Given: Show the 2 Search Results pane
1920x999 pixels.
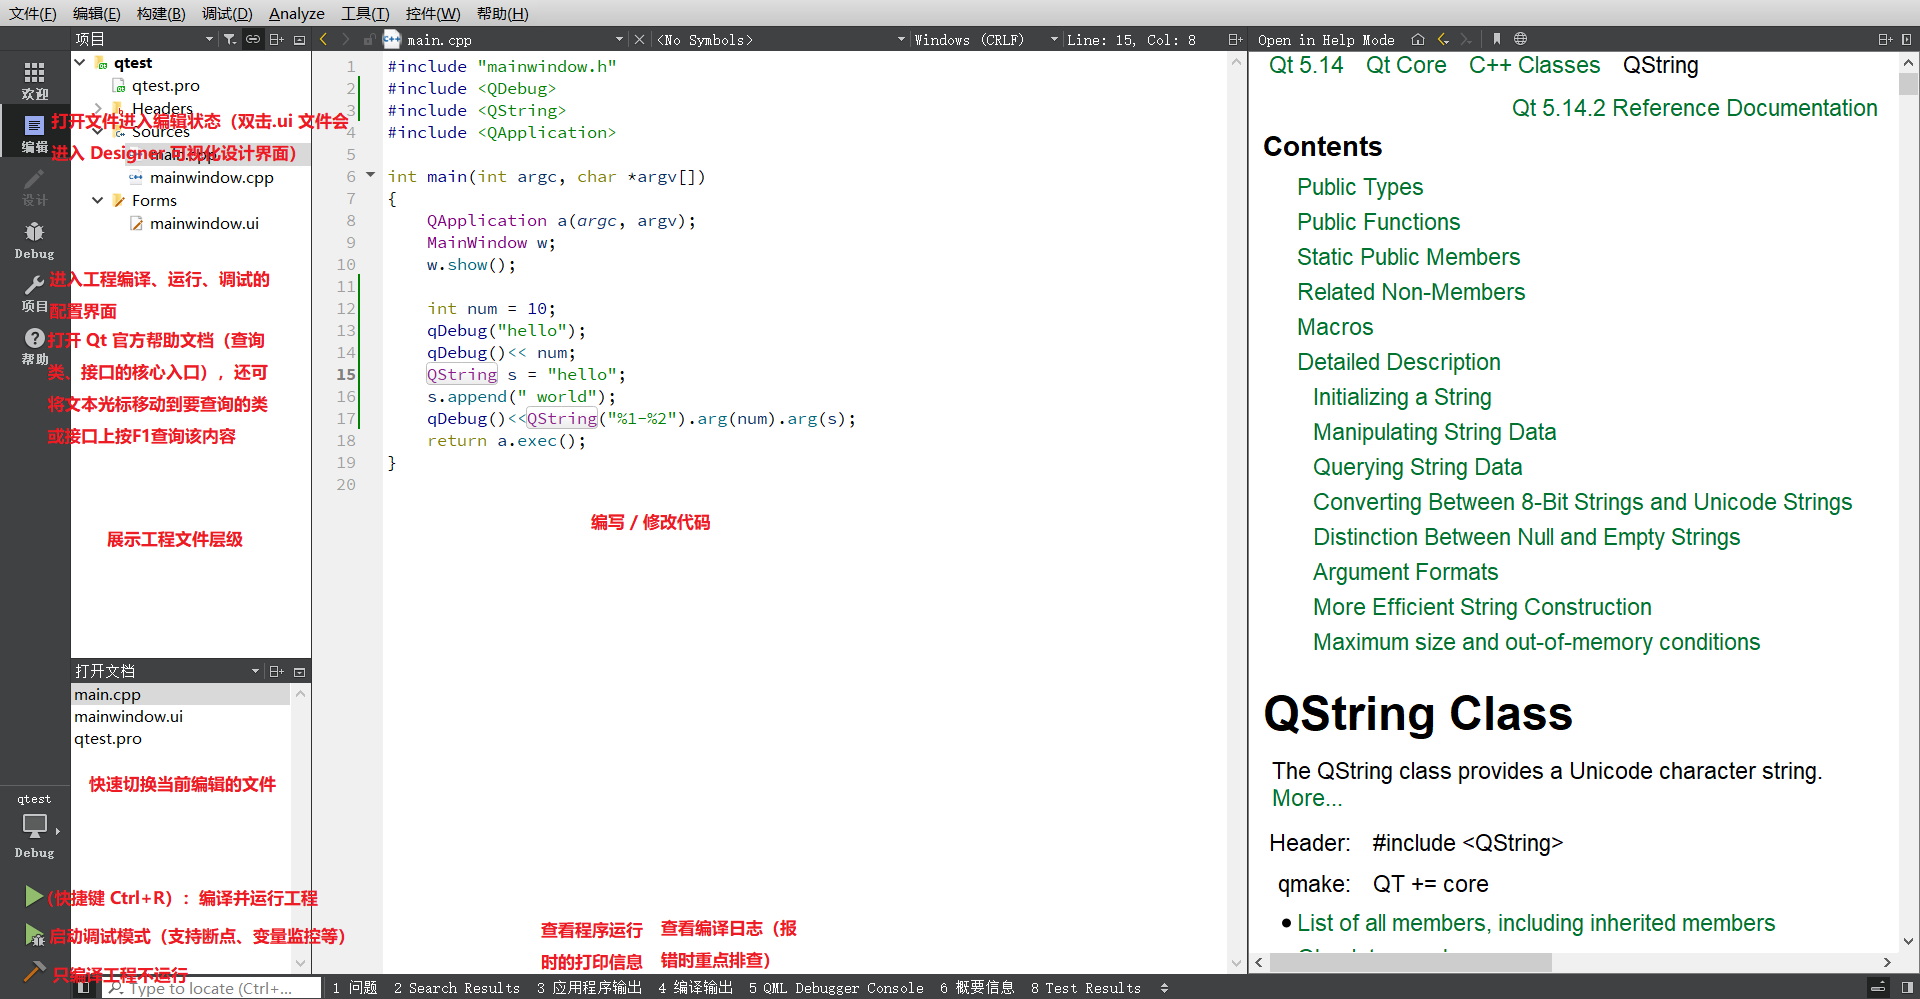Looking at the screenshot, I should [457, 988].
